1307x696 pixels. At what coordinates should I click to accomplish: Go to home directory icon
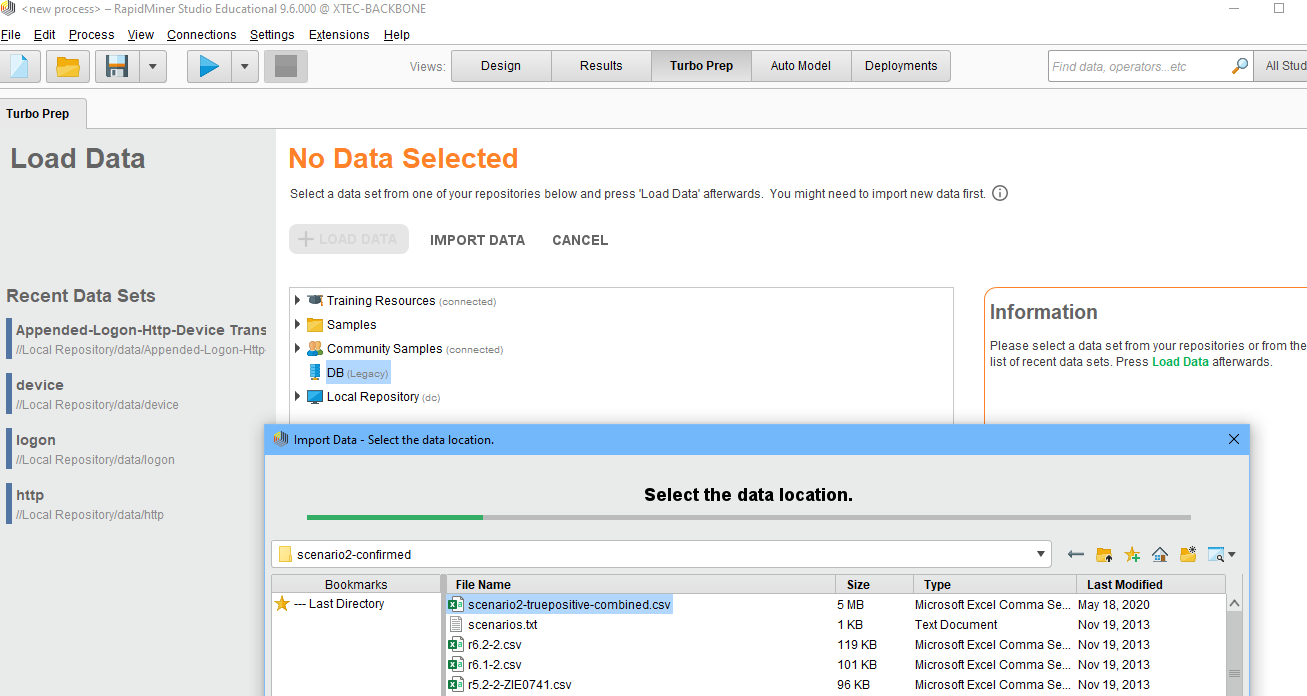point(1160,554)
